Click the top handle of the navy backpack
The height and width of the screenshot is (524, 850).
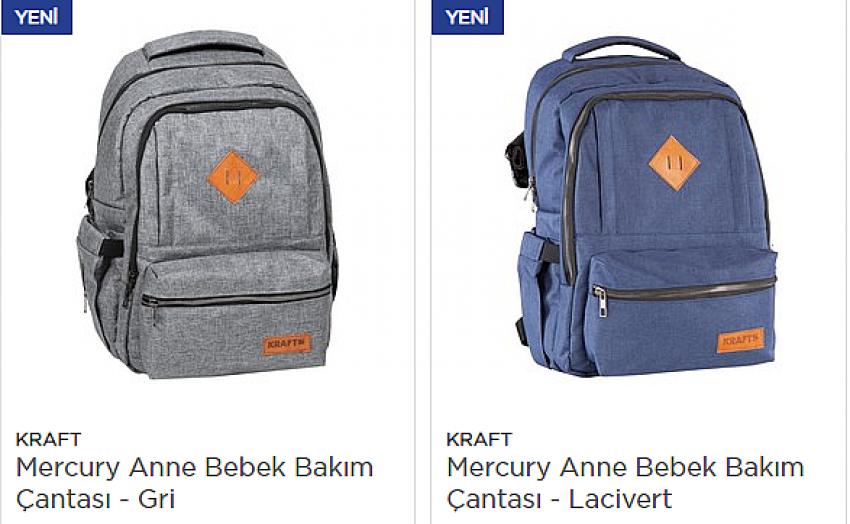(x=621, y=48)
